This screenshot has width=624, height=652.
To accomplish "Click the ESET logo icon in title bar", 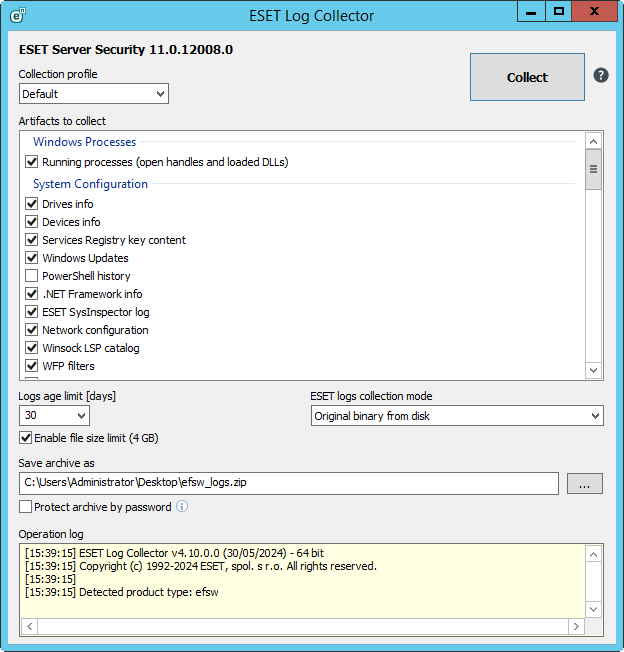I will (x=17, y=15).
